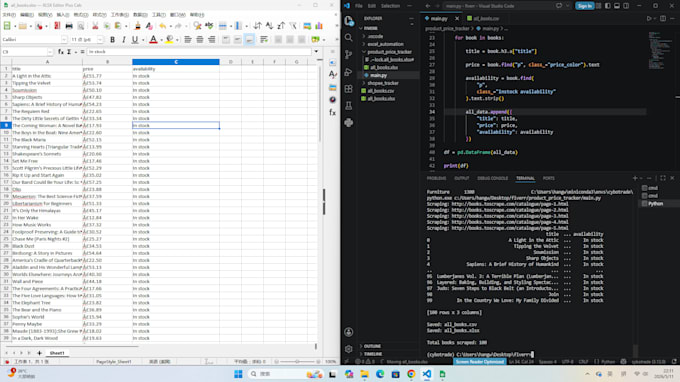
Task: Toggle Screen Reader Optimized status item
Action: (480, 362)
